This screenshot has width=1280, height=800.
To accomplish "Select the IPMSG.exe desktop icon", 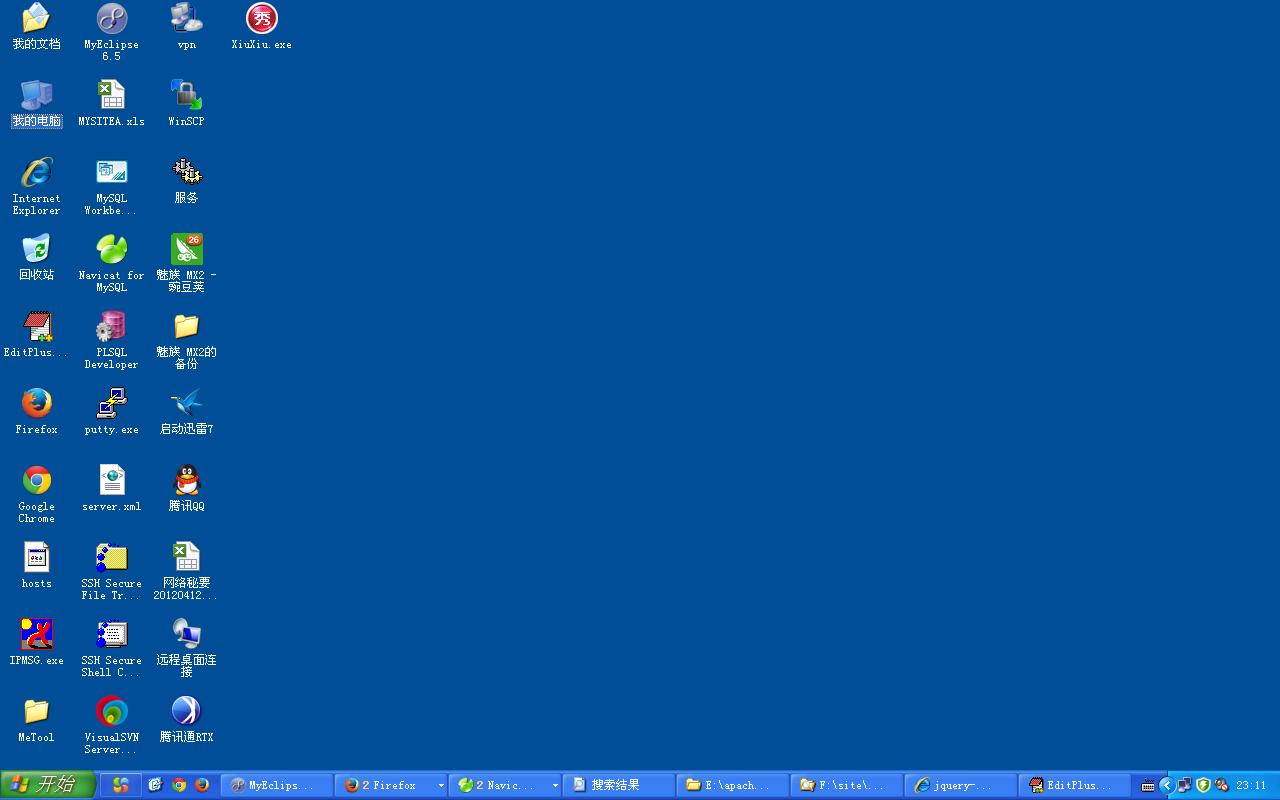I will 36,643.
